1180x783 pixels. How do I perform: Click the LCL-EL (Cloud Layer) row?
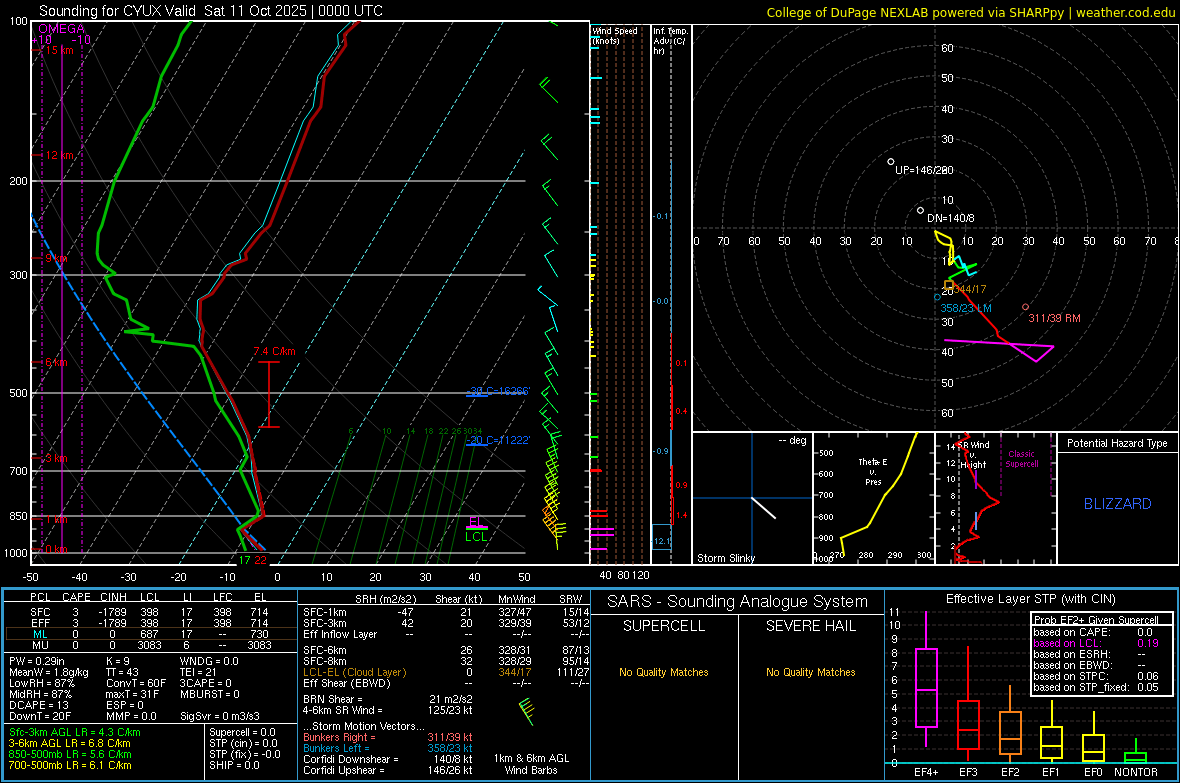click(x=446, y=672)
